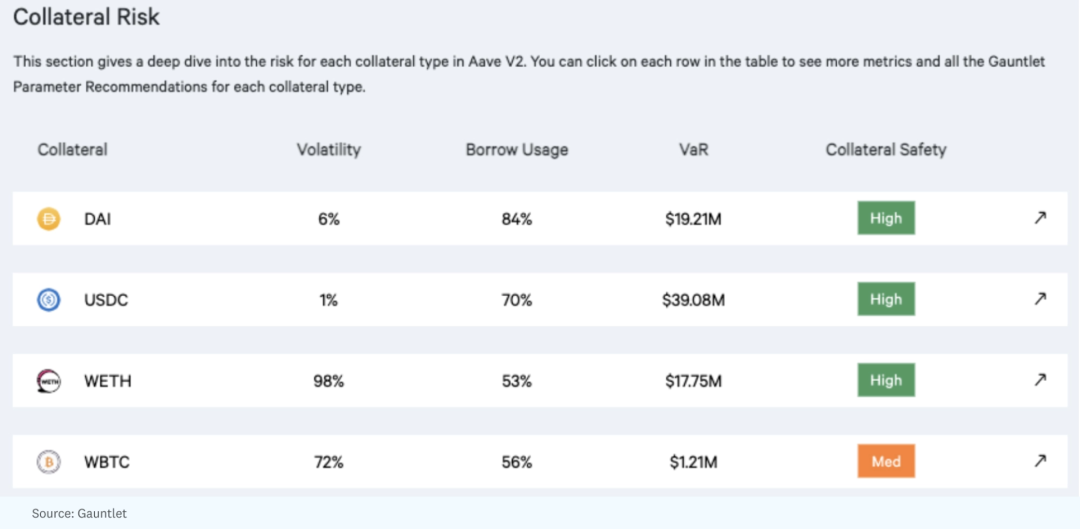Viewport: 1080px width, 529px height.
Task: Open DAI details via arrow icon
Action: click(x=1040, y=218)
